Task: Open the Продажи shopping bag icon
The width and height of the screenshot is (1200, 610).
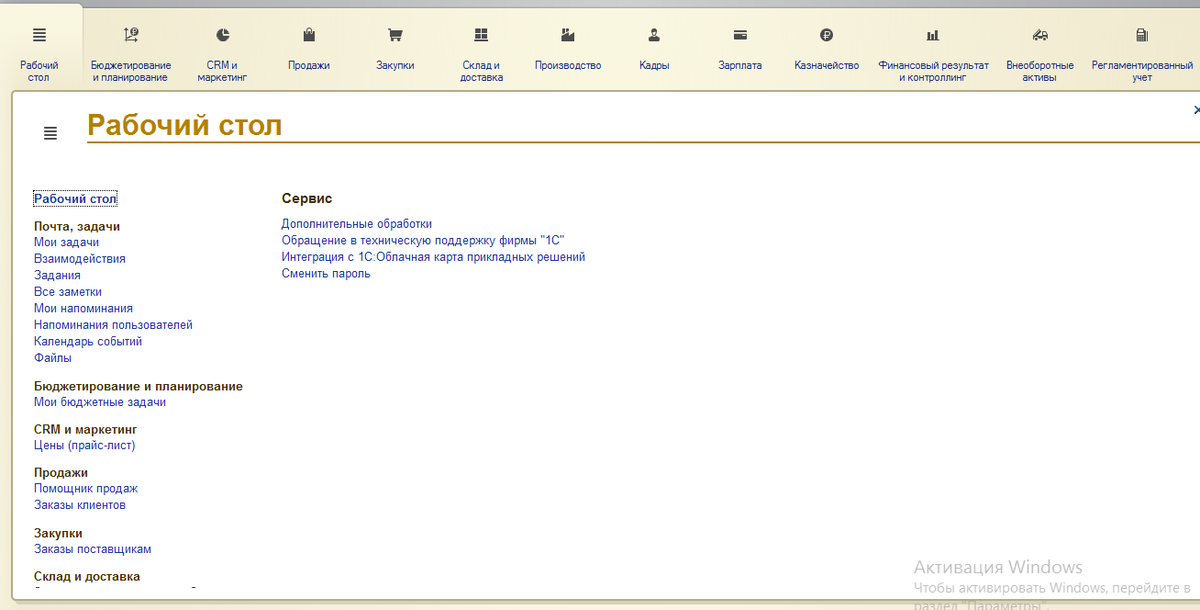Action: tap(309, 35)
